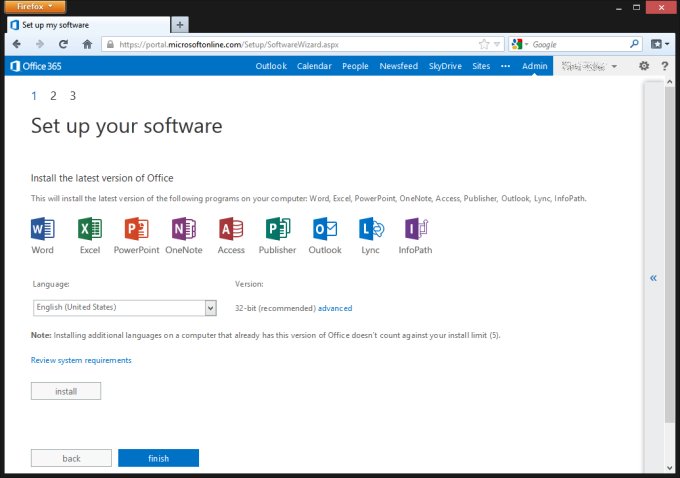Screen dimensions: 680x478
Task: Open the Office 365 settings gear
Action: 643,66
